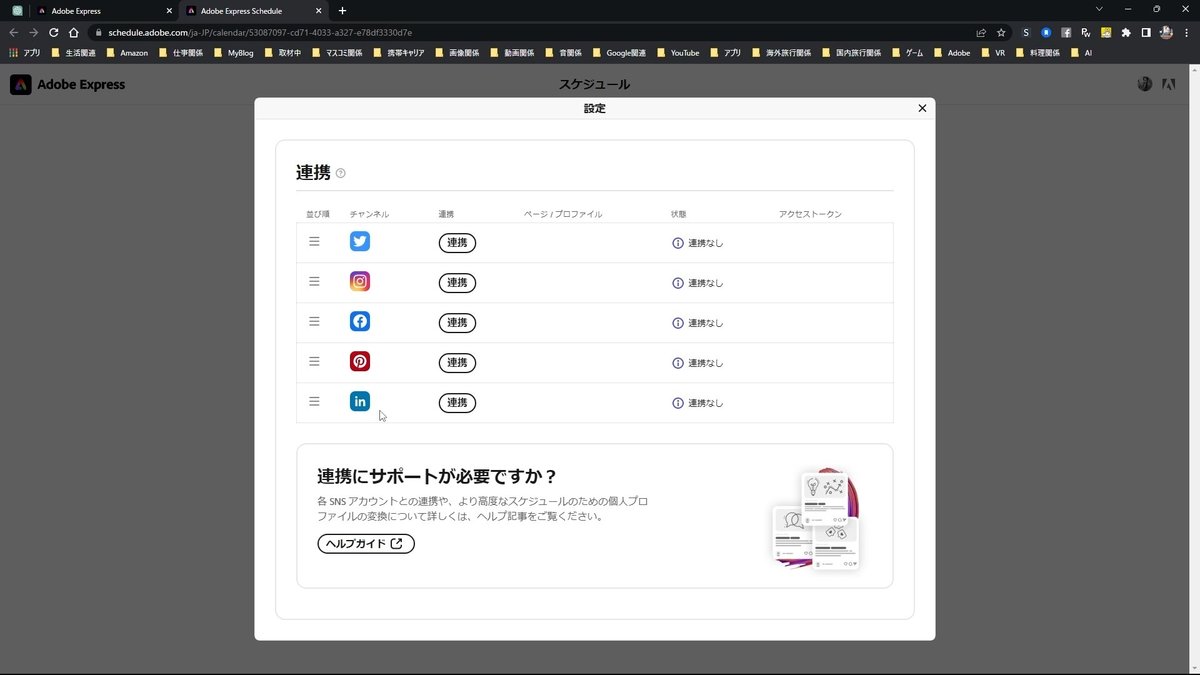Open a new browser tab
This screenshot has height=675, width=1200.
tap(342, 11)
